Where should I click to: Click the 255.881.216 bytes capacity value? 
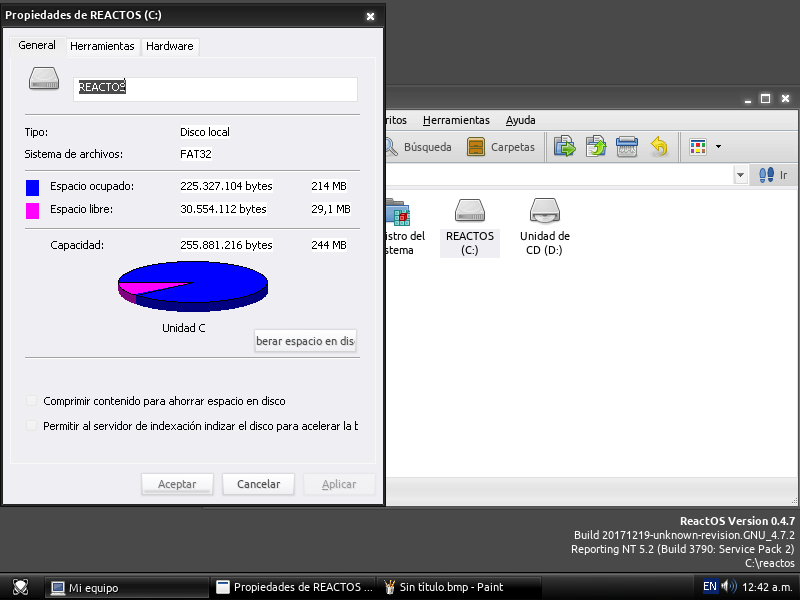pos(226,245)
